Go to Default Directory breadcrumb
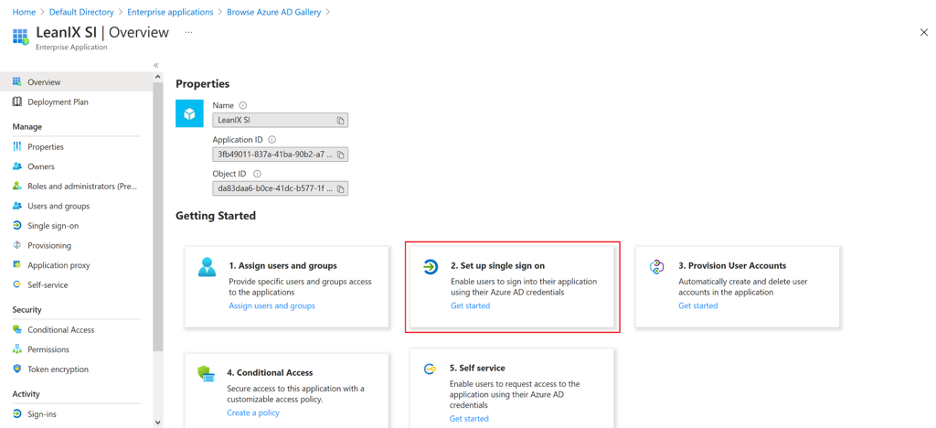The image size is (936, 428). pyautogui.click(x=80, y=11)
